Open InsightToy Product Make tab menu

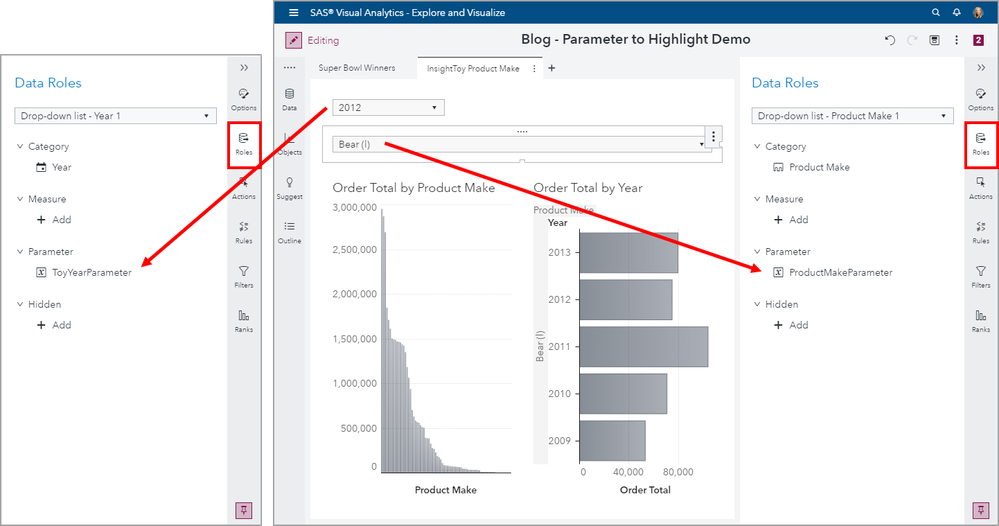(x=534, y=69)
